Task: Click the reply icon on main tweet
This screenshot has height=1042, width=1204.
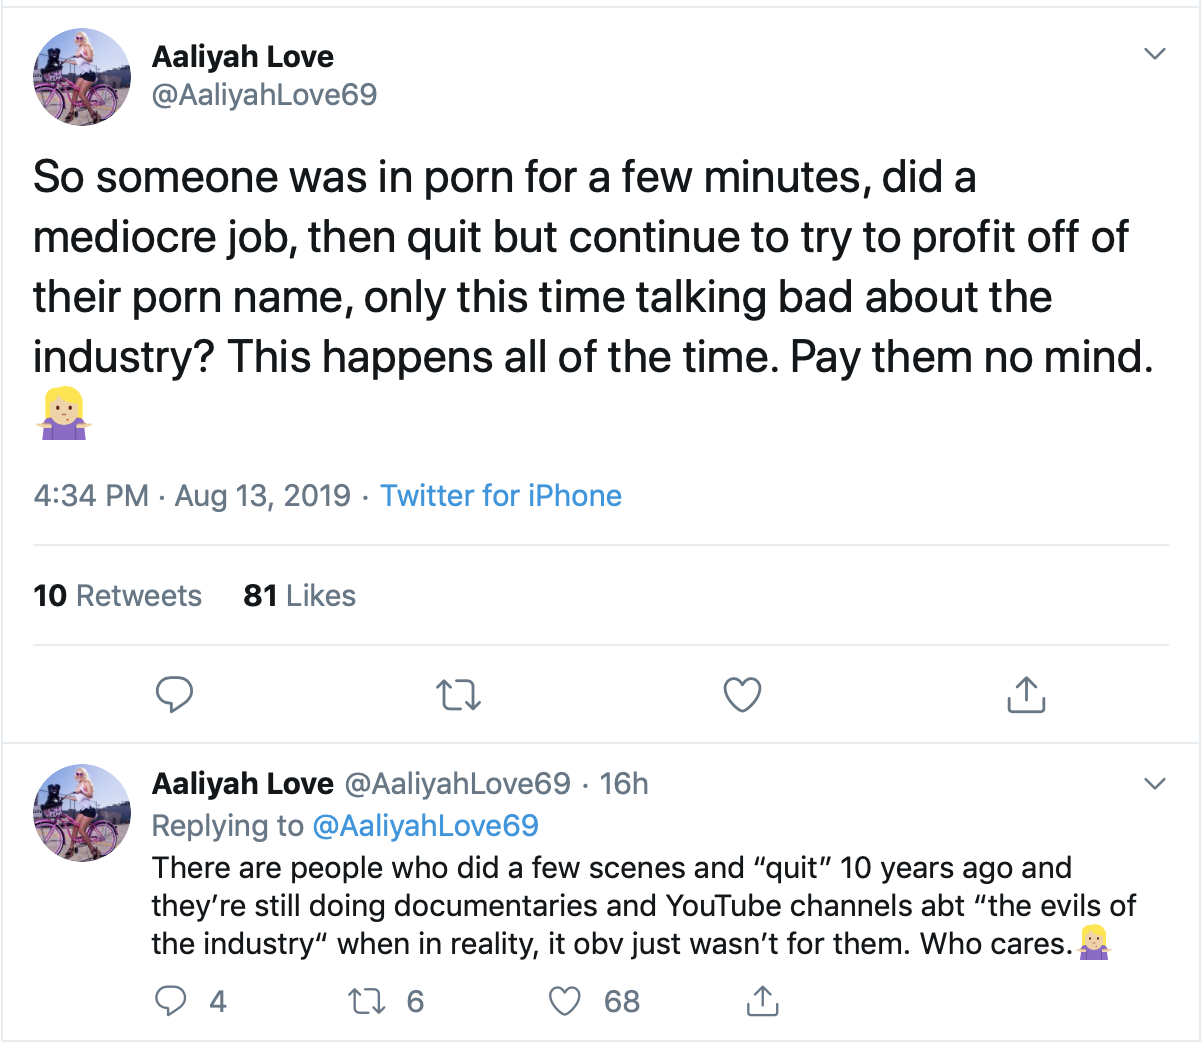Action: click(x=174, y=694)
